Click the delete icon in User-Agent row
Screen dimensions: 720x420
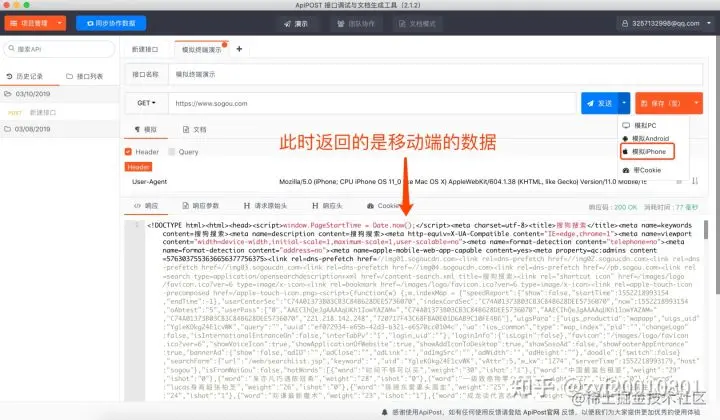679,181
